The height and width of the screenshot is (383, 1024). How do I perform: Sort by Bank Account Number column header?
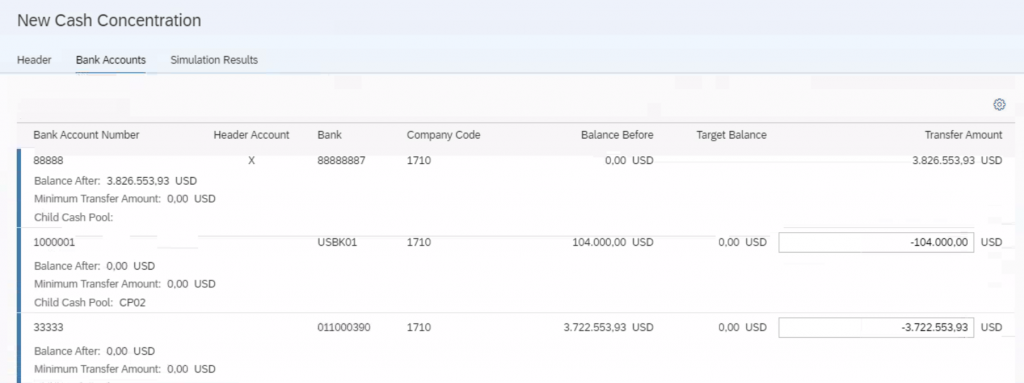86,135
